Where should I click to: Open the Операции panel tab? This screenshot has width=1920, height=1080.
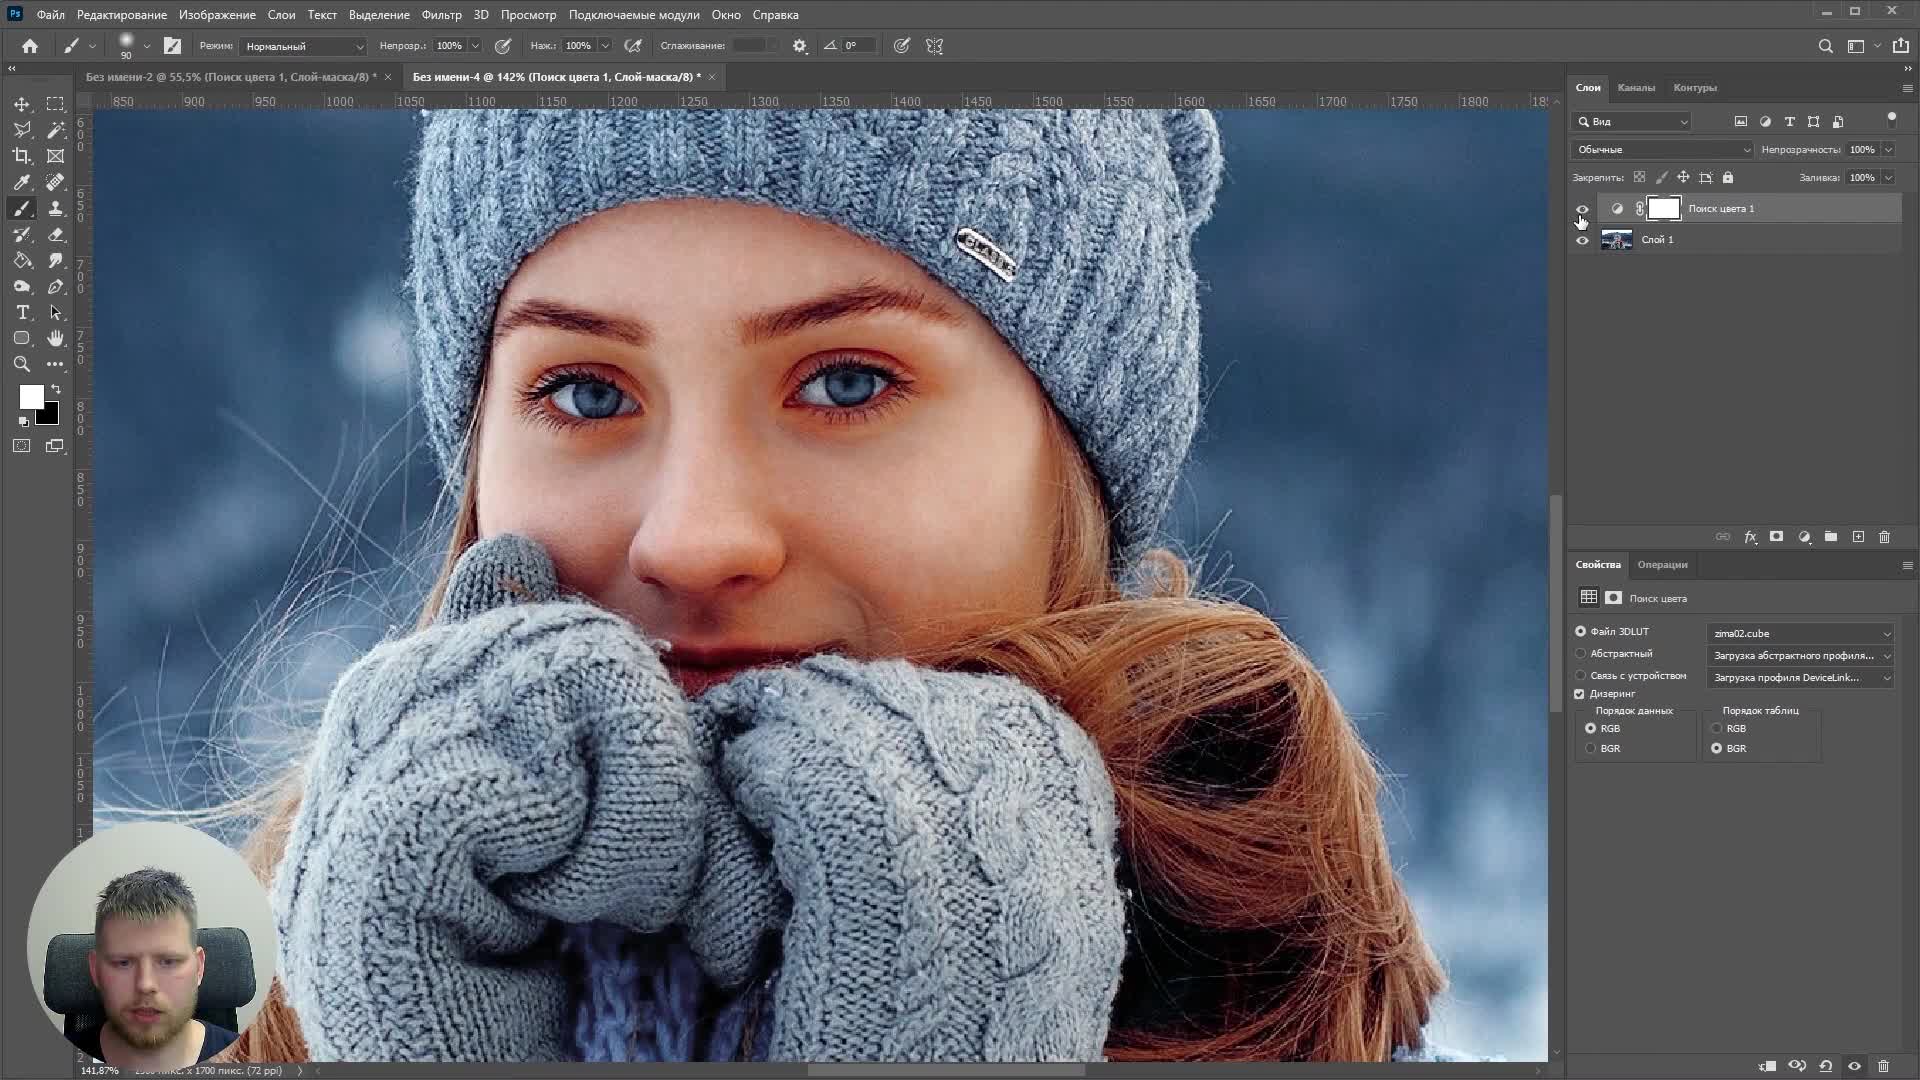1662,565
